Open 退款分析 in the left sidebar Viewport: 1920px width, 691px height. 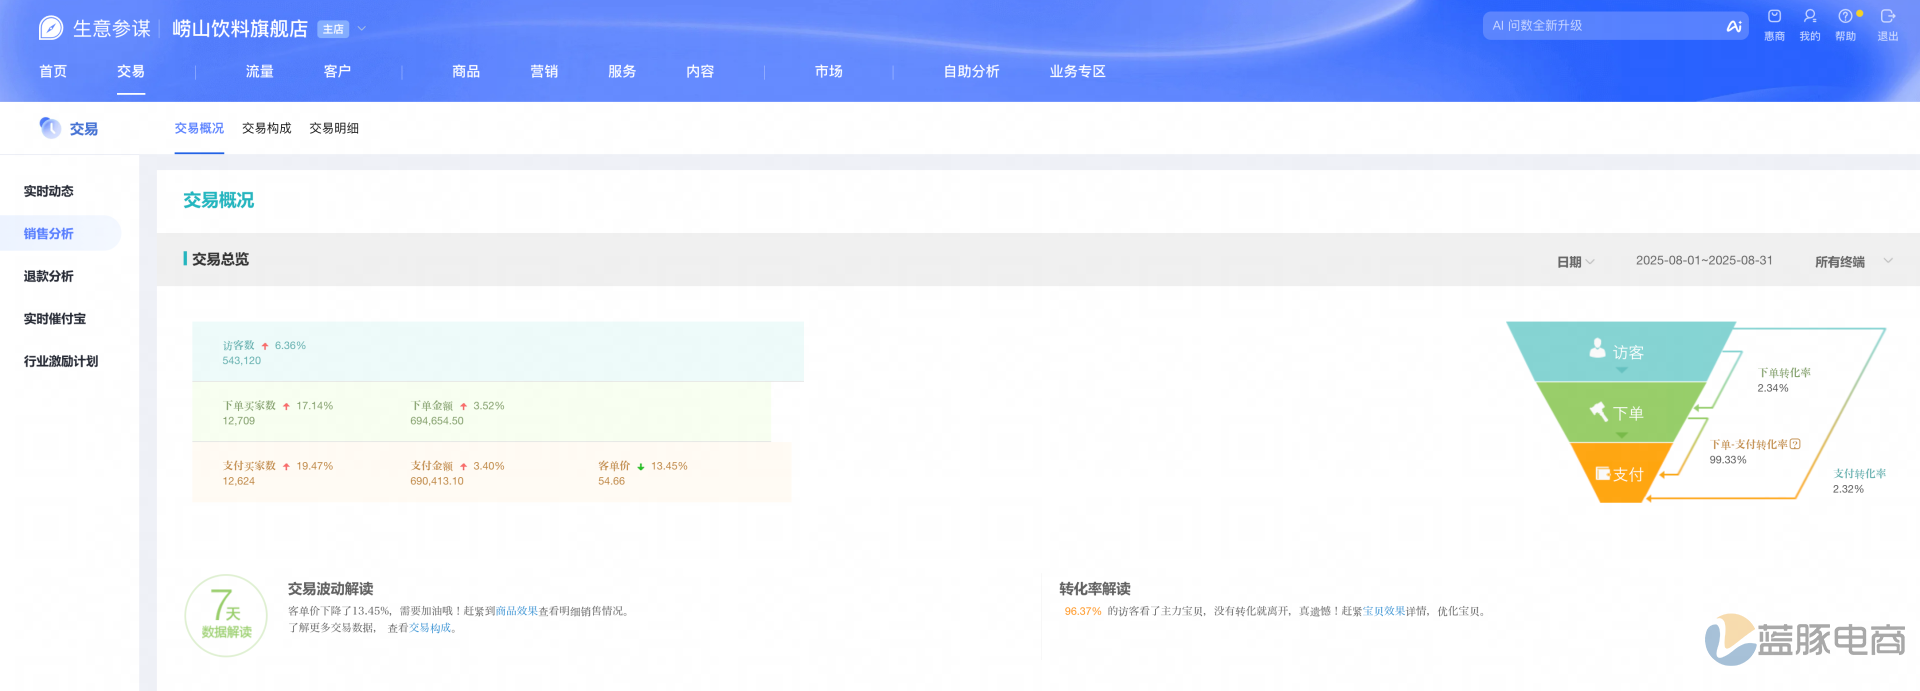click(49, 276)
